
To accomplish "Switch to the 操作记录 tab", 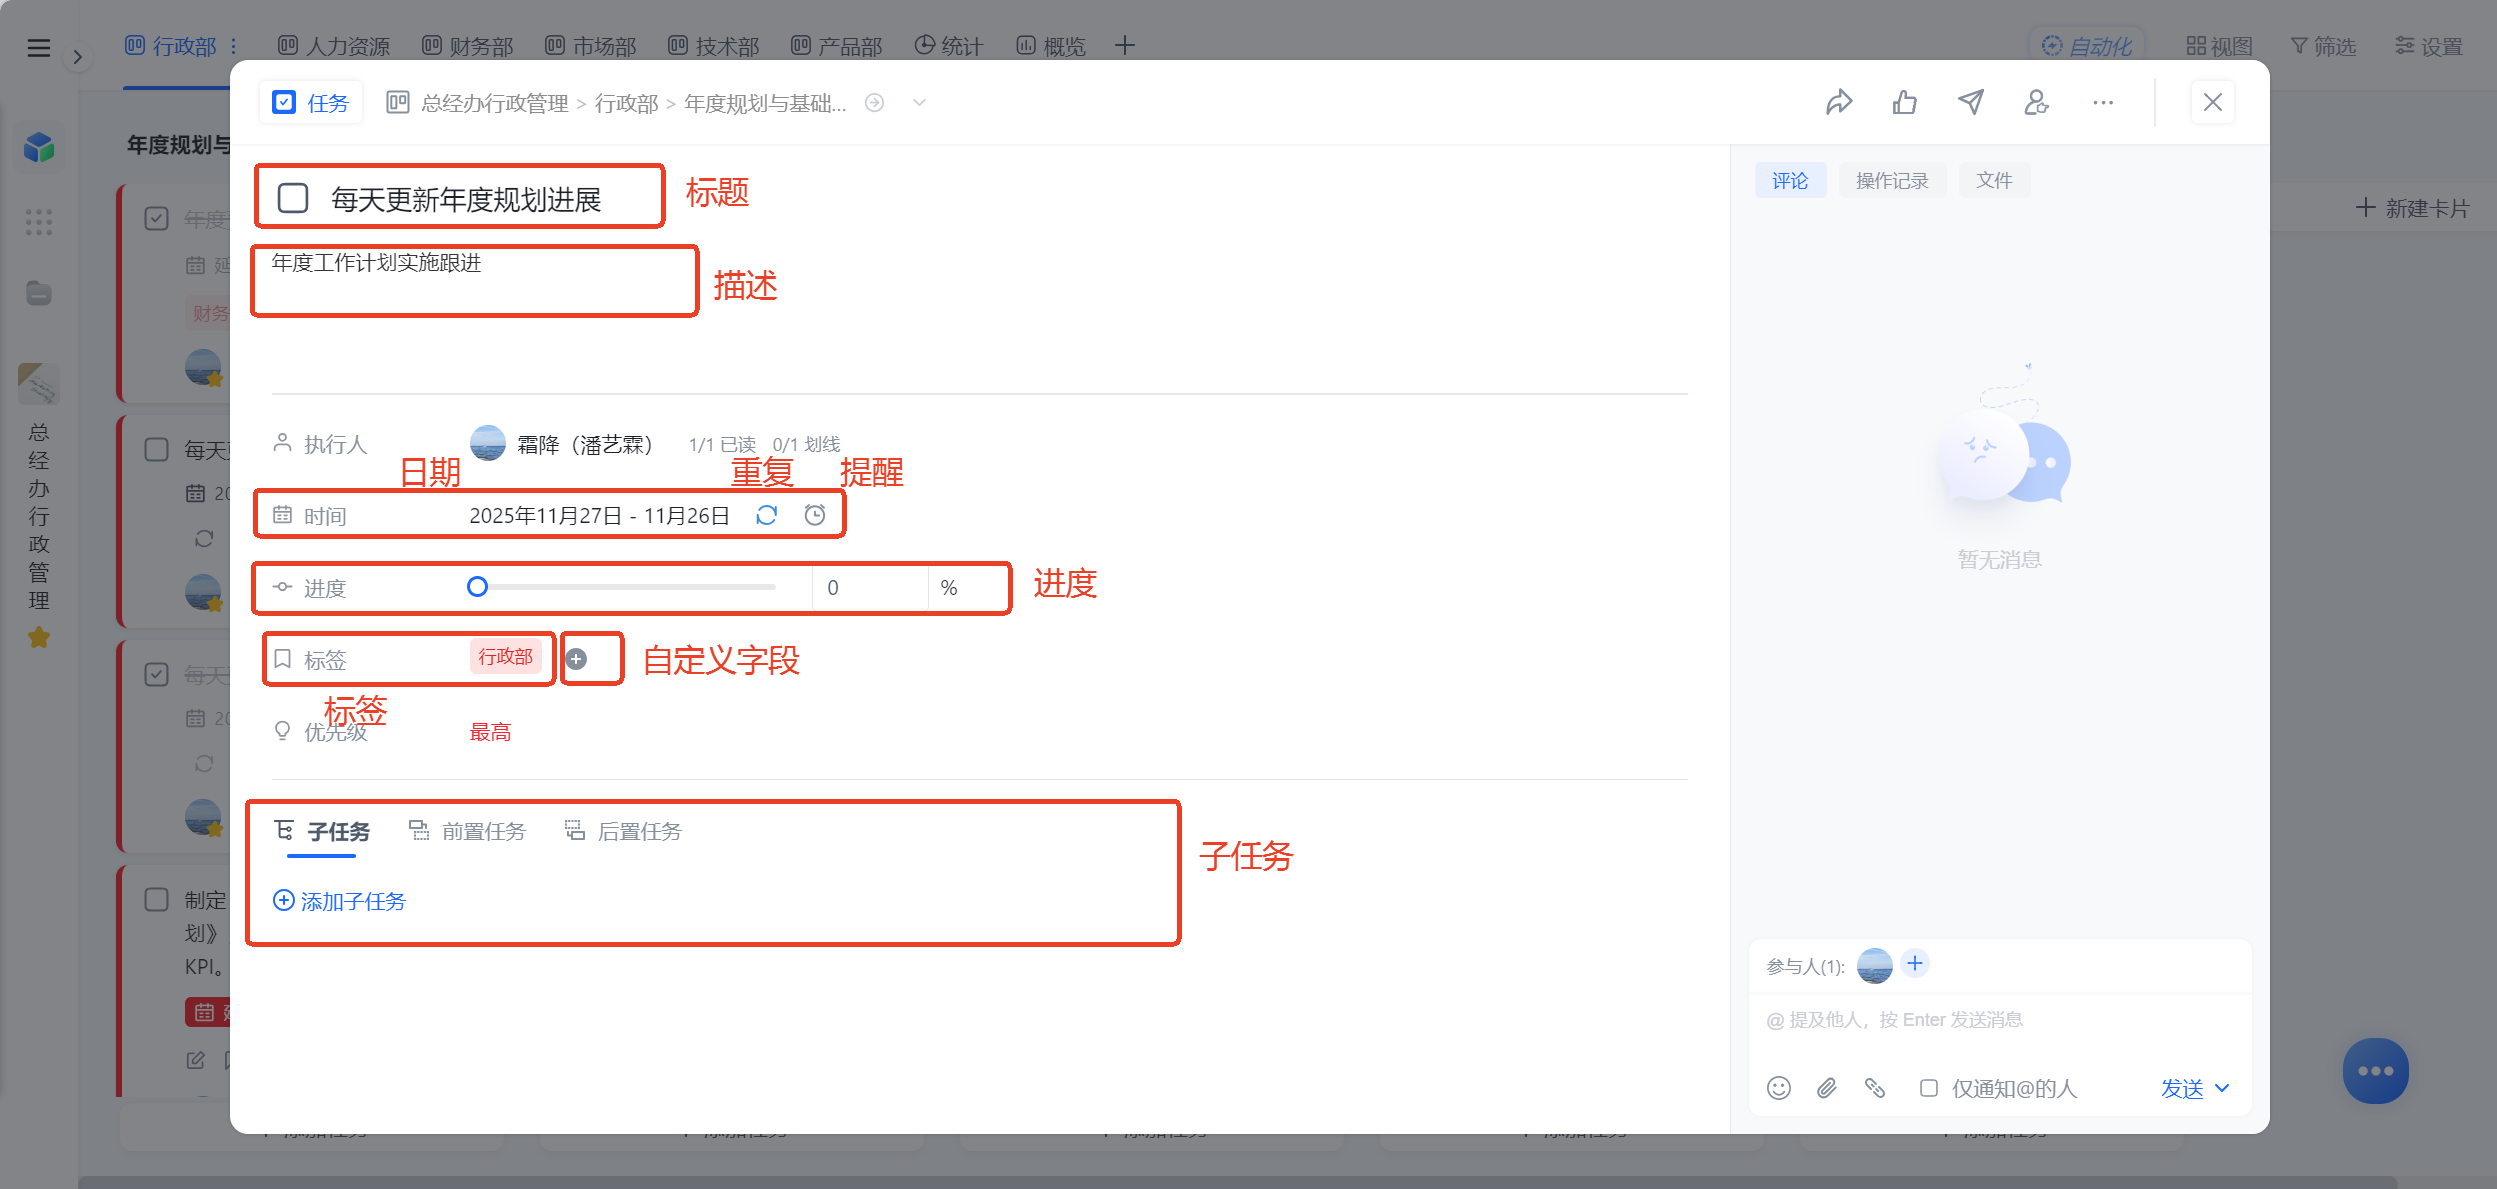I will tap(1892, 180).
